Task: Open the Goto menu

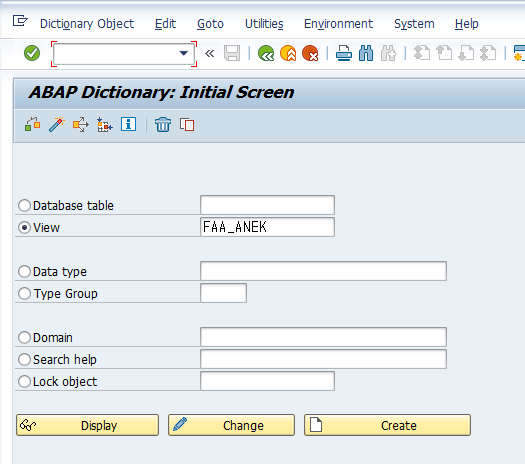Action: click(210, 24)
